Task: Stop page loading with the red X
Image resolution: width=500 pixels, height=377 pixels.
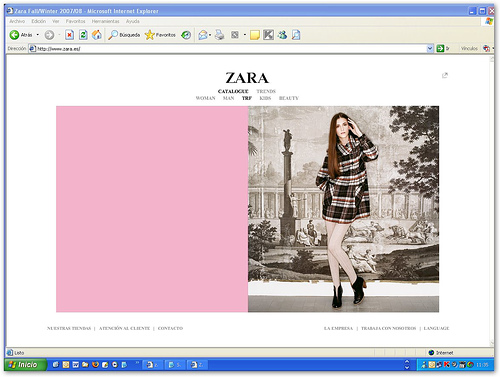Action: coord(69,35)
